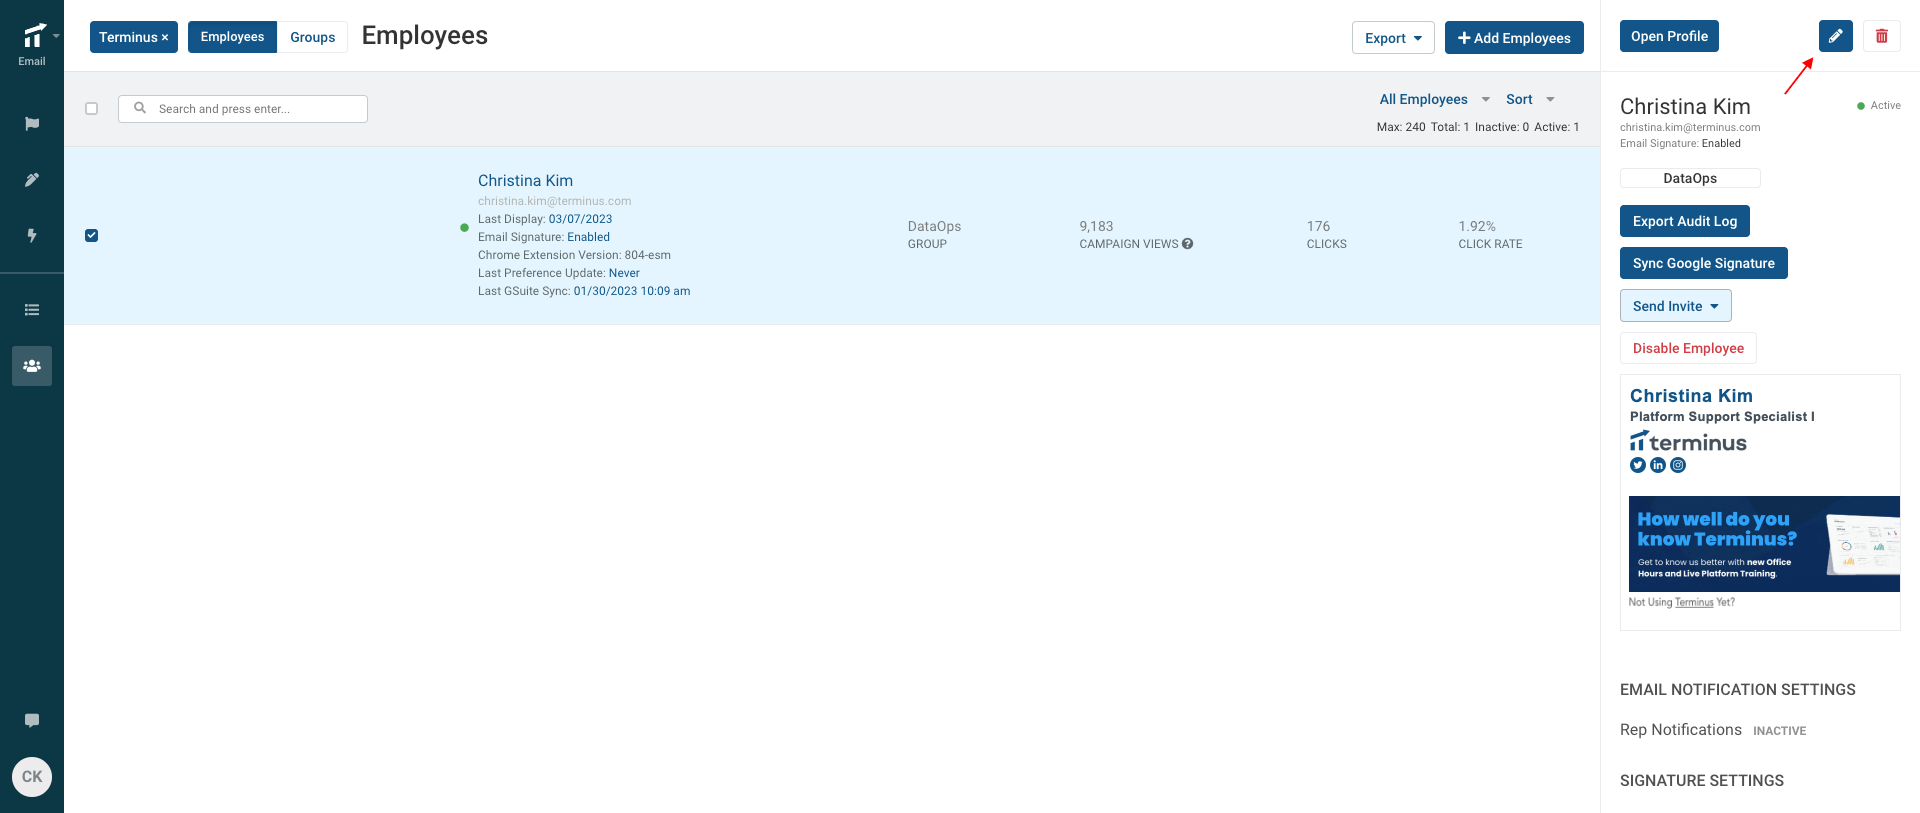Expand the Send Invite dropdown
This screenshot has width=1920, height=813.
tap(1676, 306)
